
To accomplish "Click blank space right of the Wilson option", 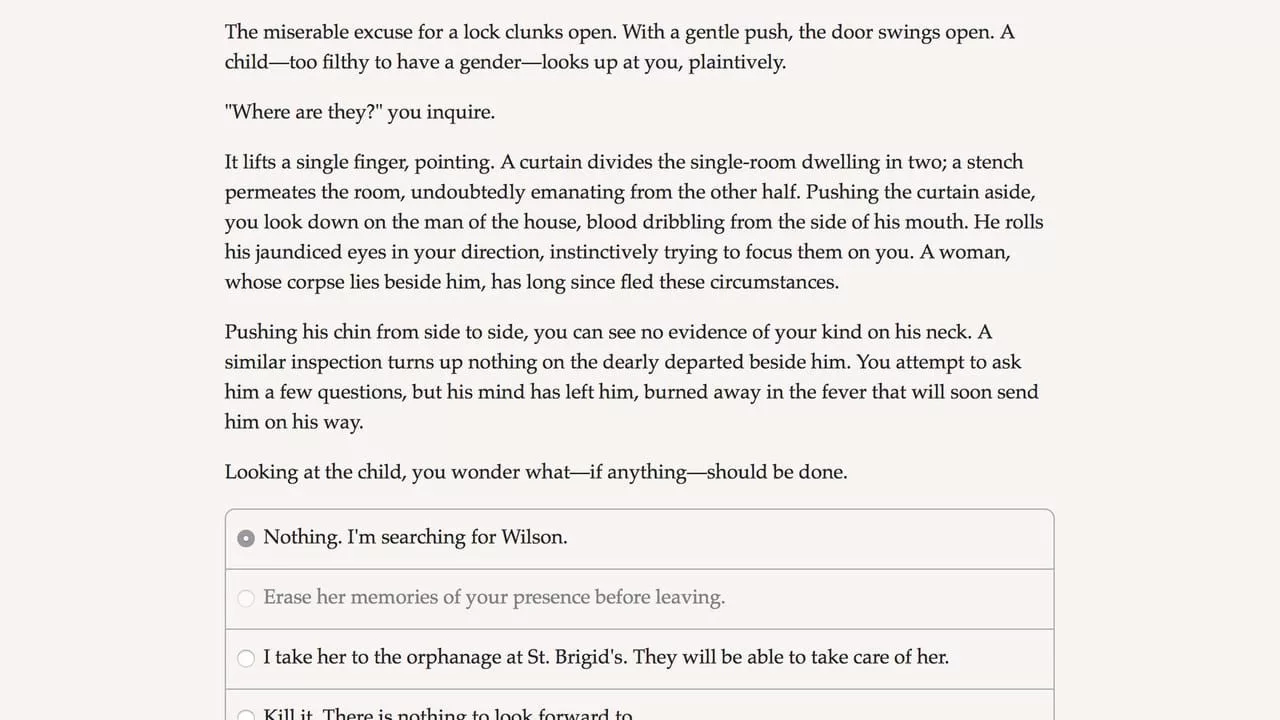I will coord(810,538).
